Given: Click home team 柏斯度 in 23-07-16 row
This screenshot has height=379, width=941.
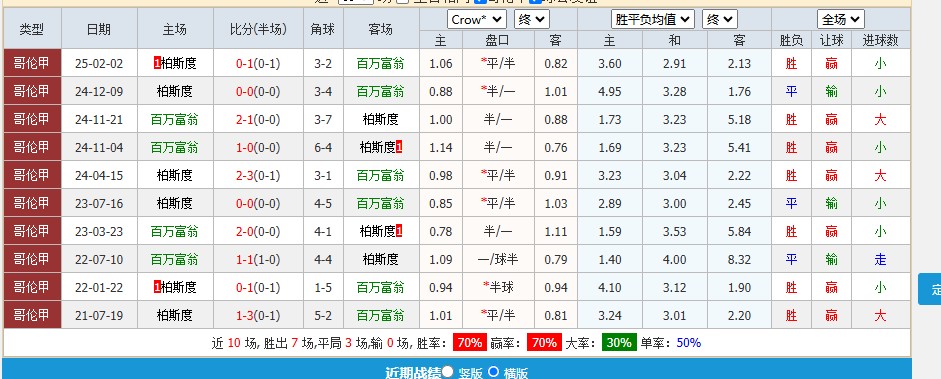Looking at the screenshot, I should tap(175, 204).
